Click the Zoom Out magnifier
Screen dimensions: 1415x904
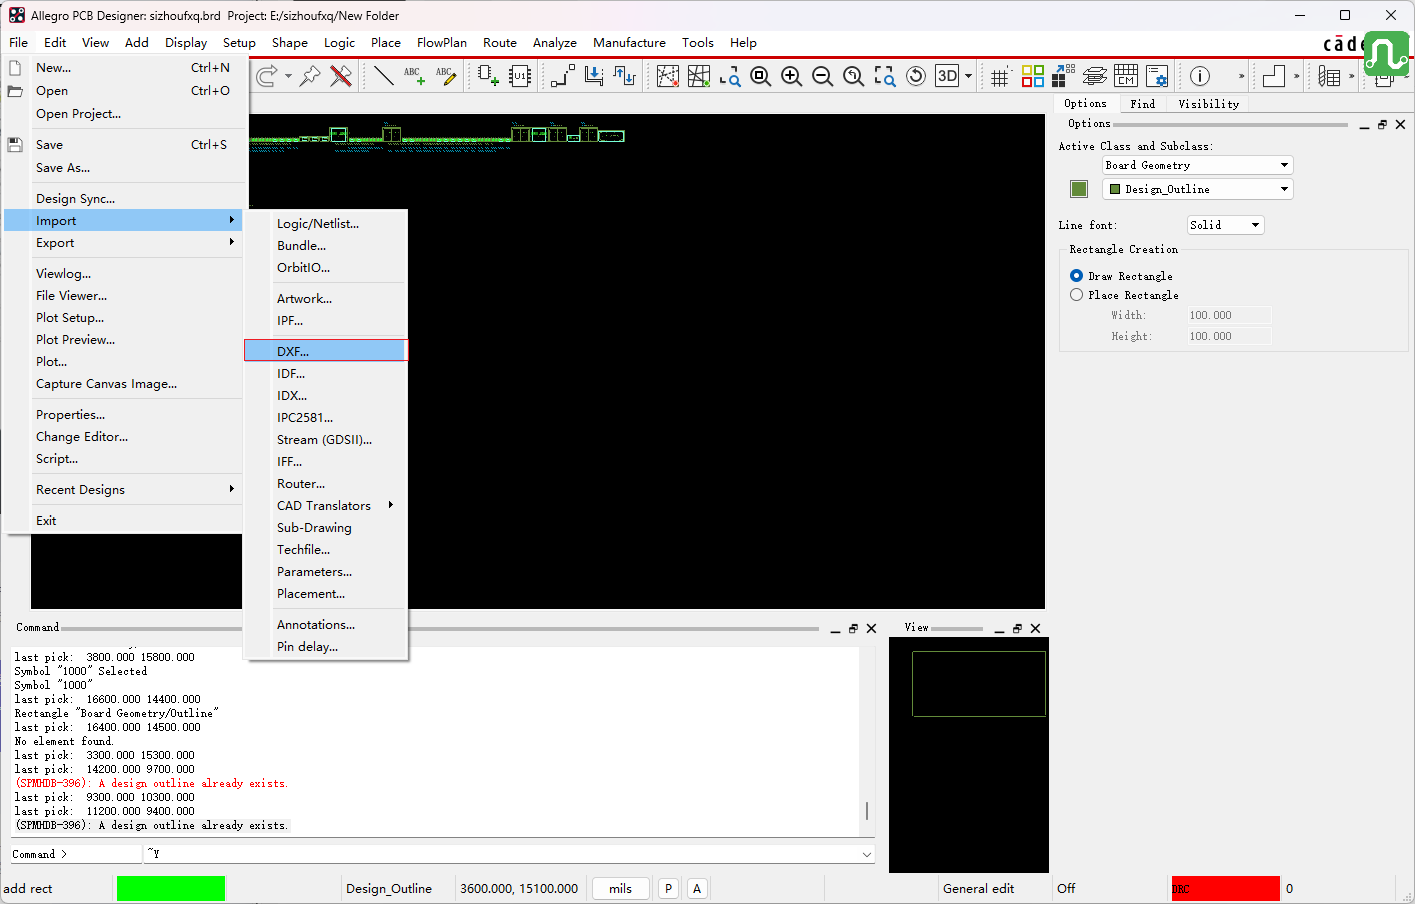point(823,76)
